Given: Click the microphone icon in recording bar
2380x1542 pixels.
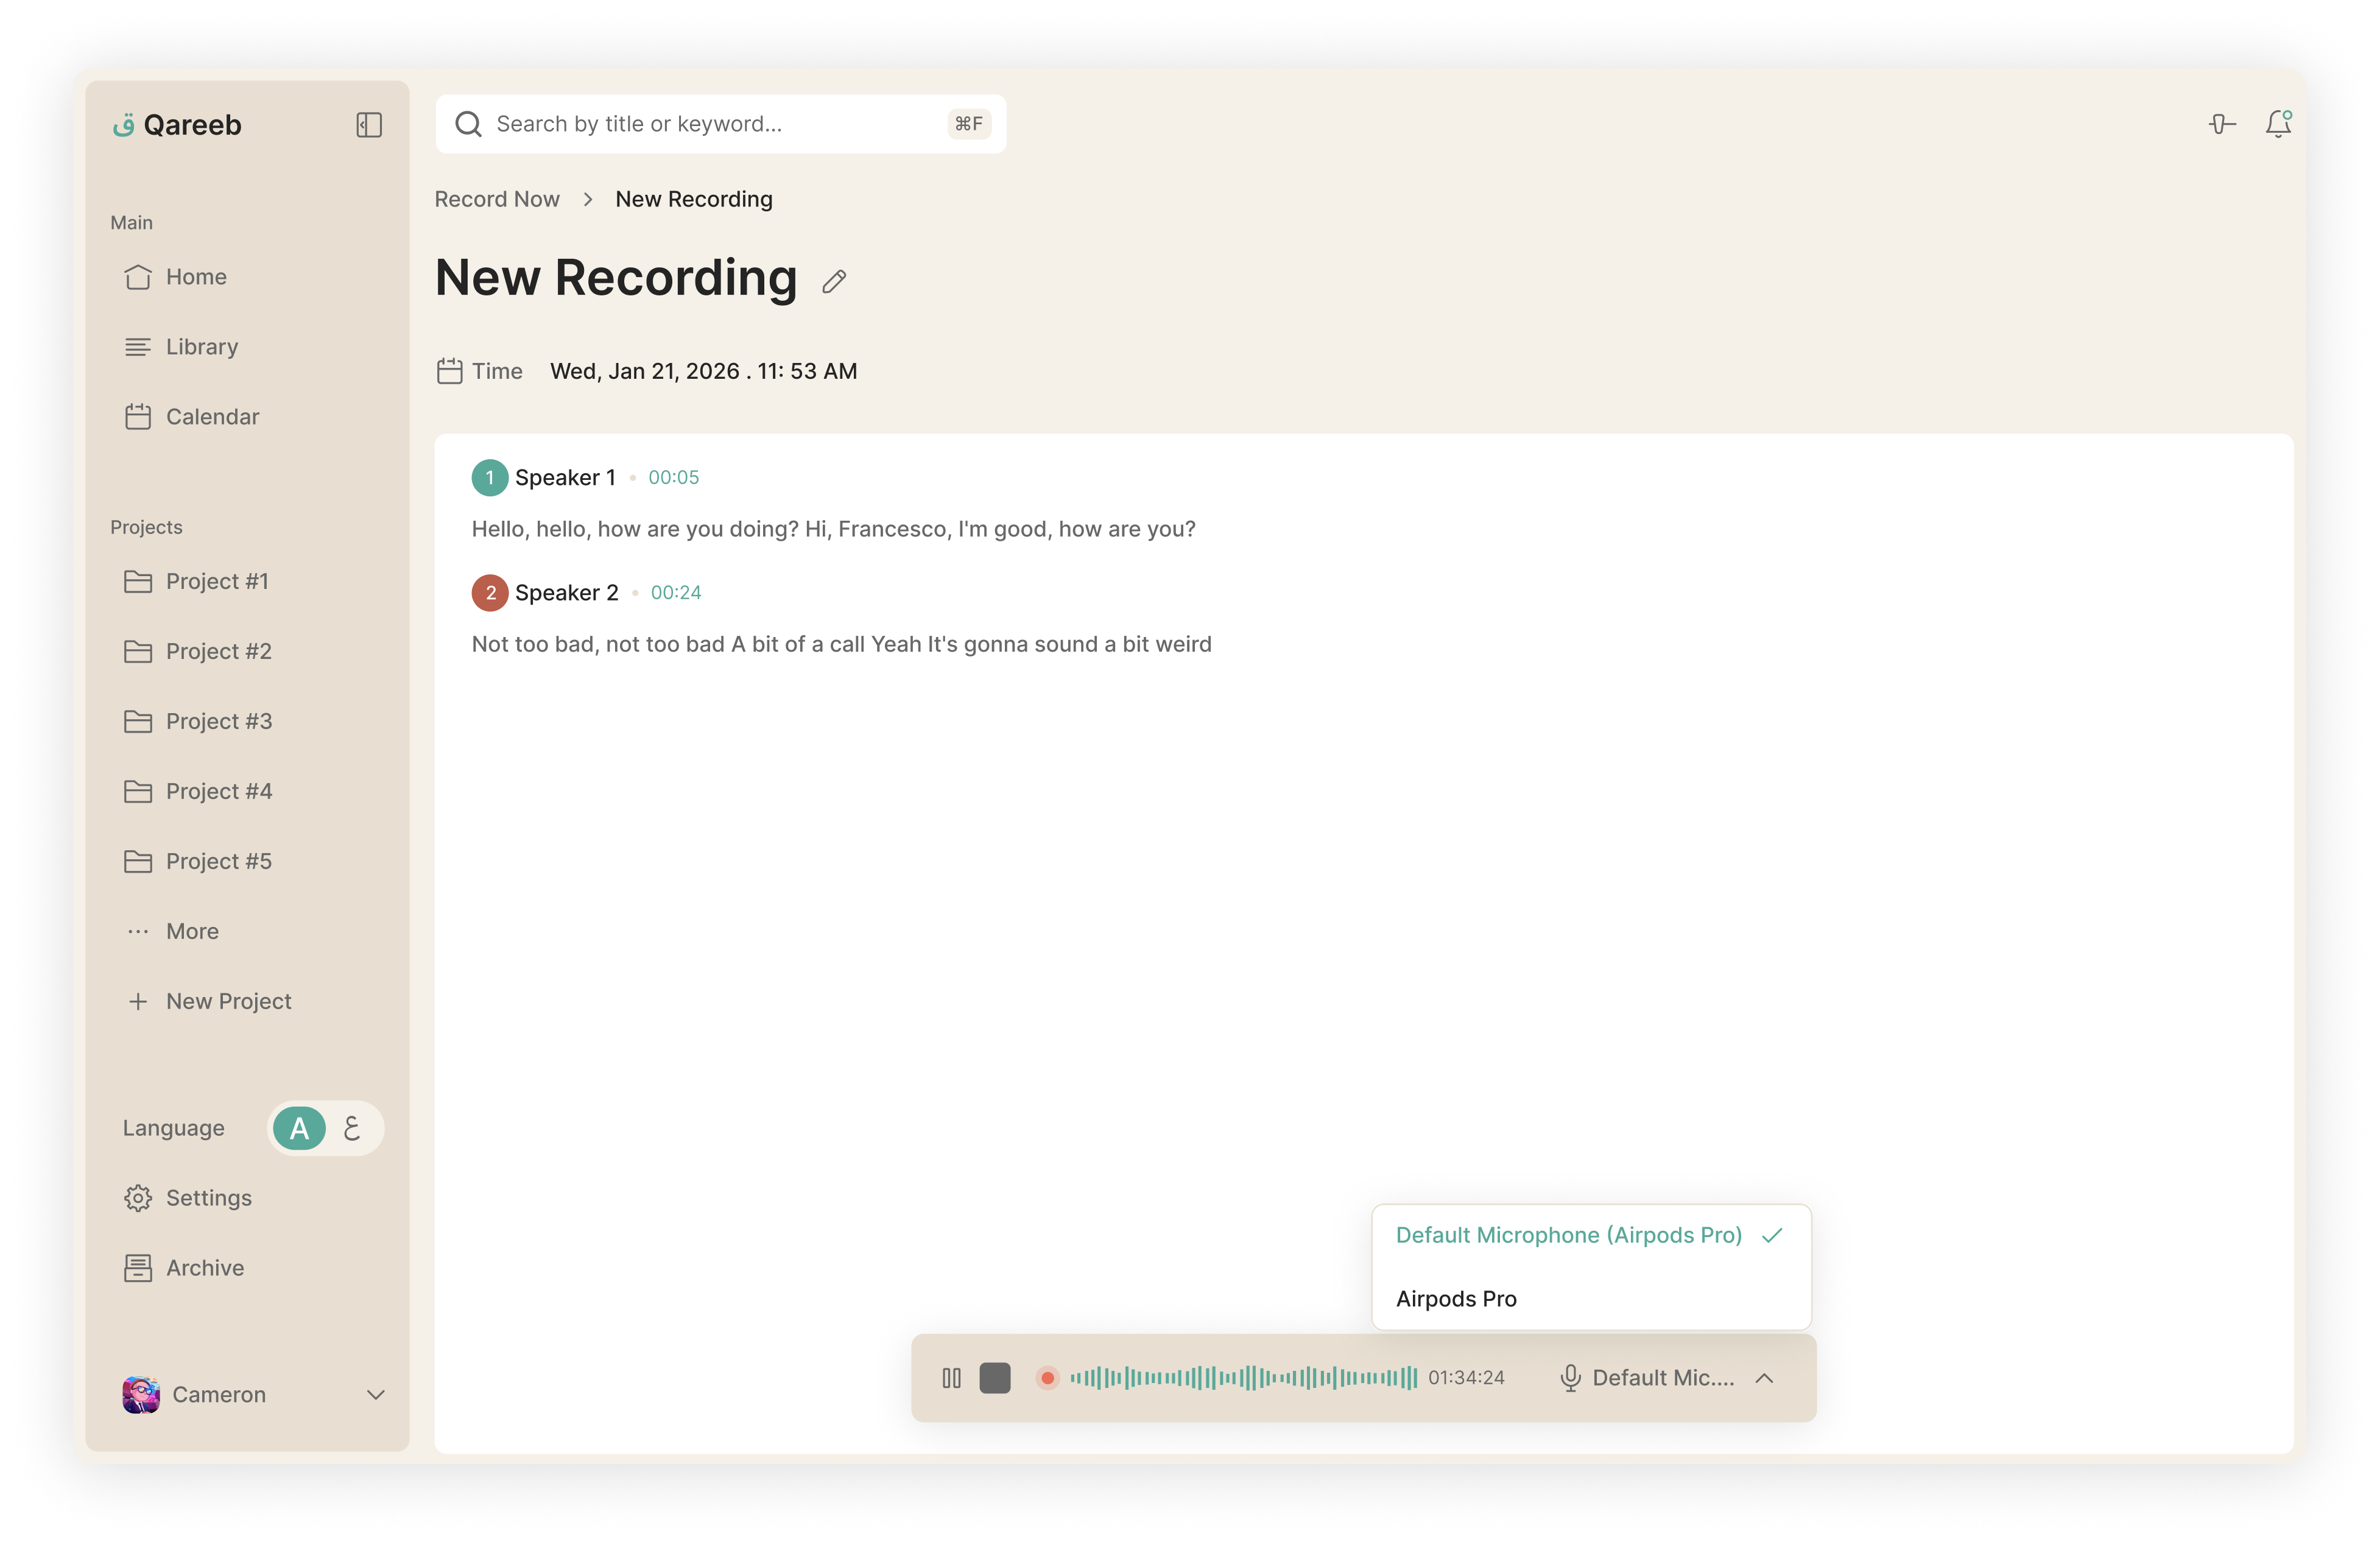Looking at the screenshot, I should point(1570,1378).
